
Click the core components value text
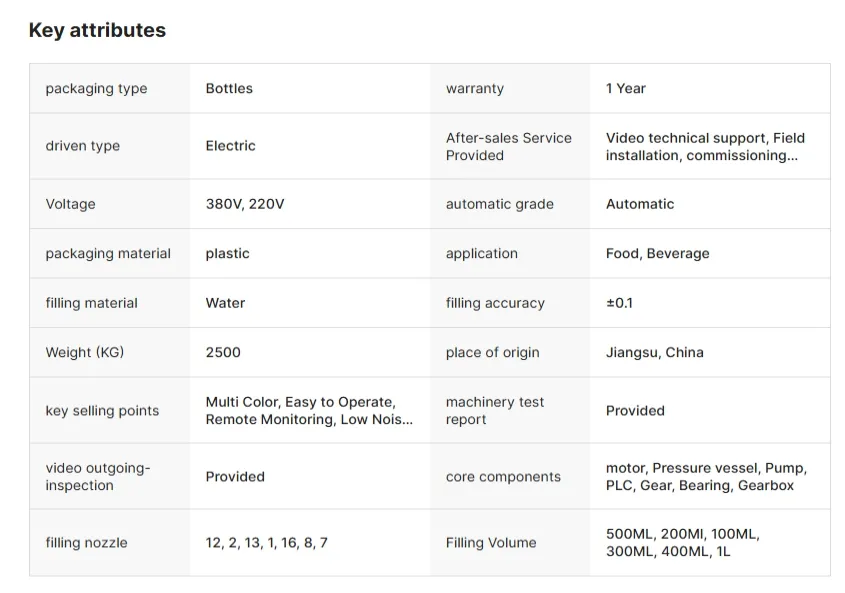(x=706, y=477)
